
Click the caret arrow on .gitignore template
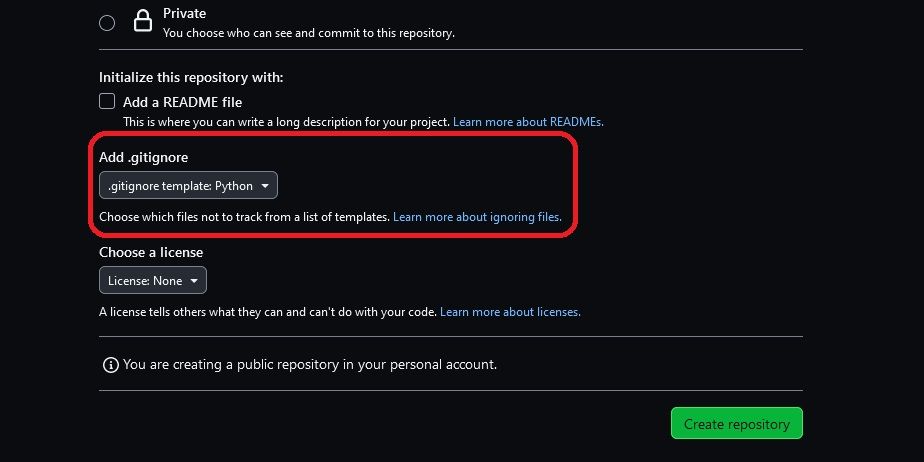[265, 186]
